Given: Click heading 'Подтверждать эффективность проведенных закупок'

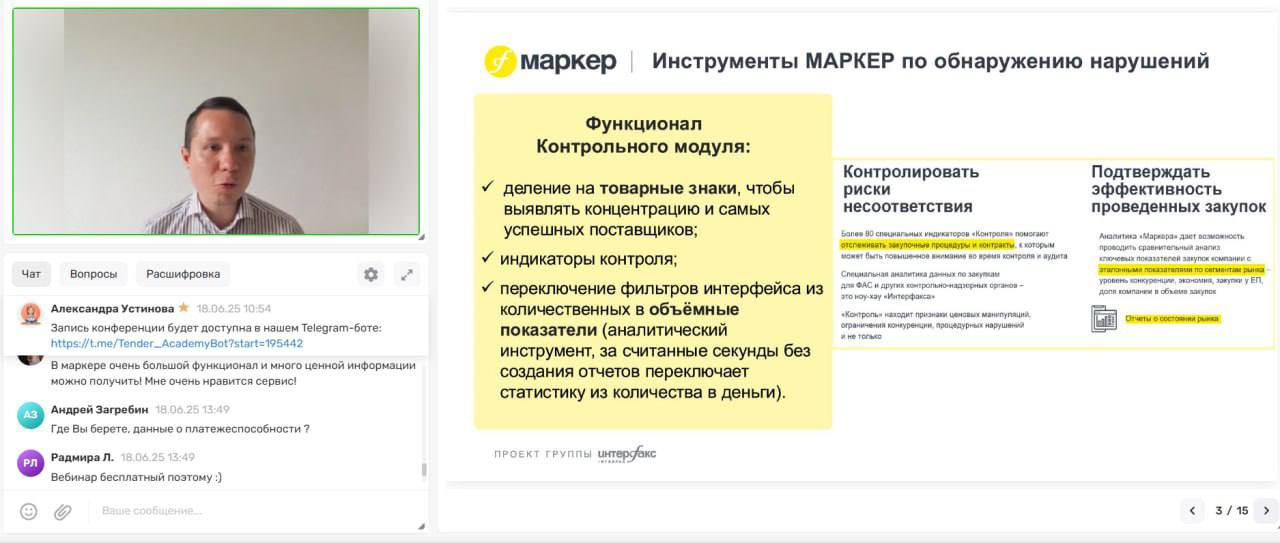Looking at the screenshot, I should tap(1179, 189).
